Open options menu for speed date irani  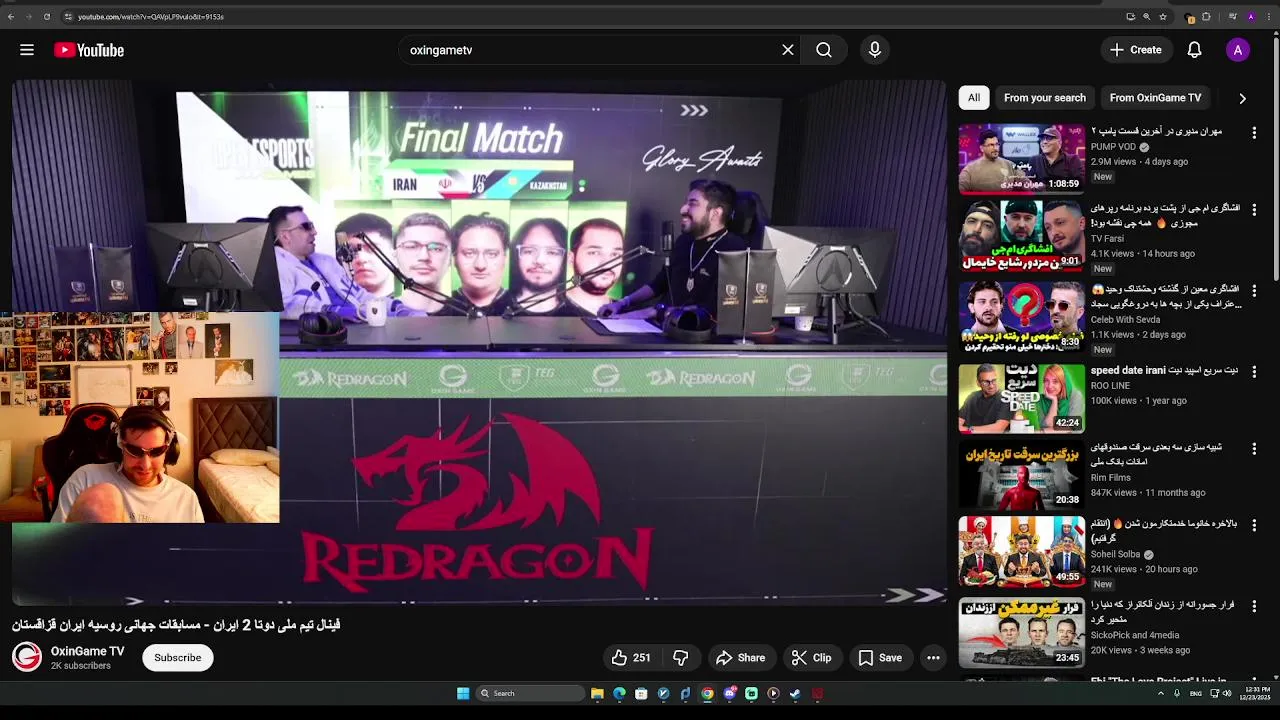point(1254,371)
